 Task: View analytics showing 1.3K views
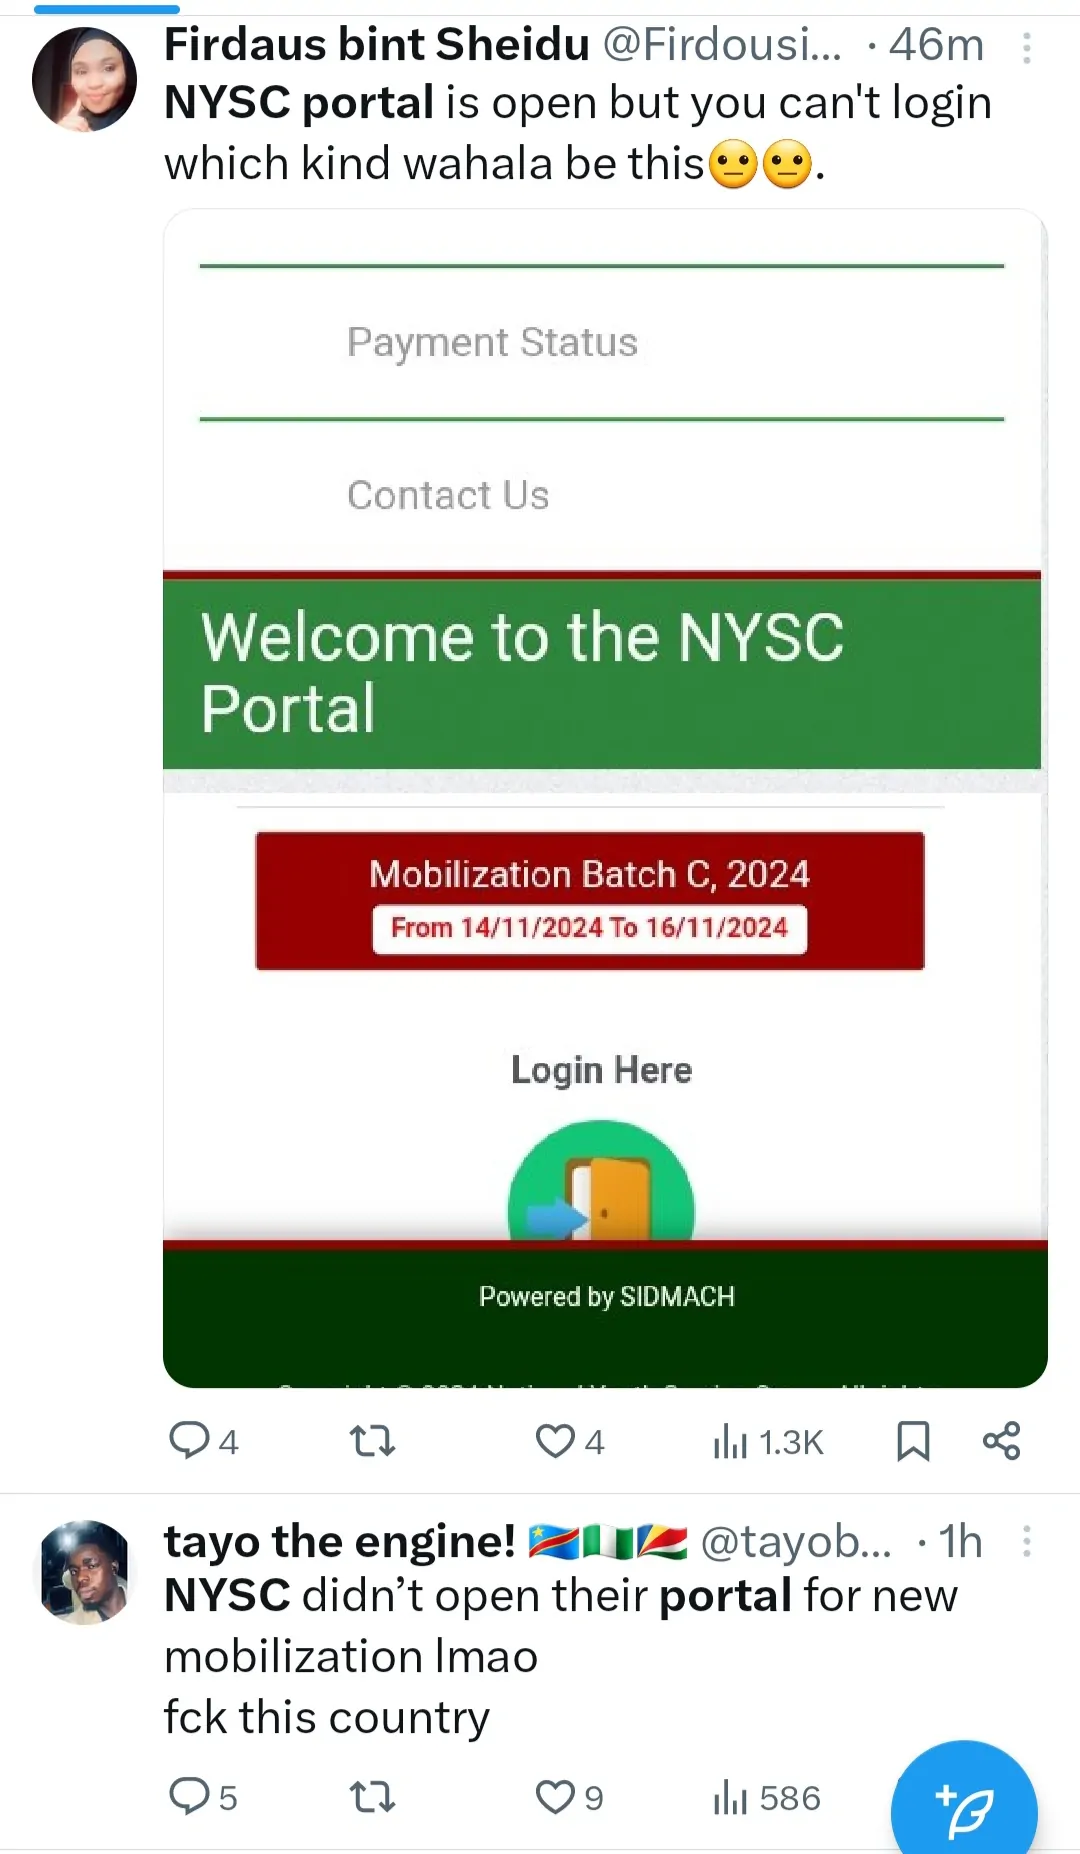click(x=767, y=1442)
